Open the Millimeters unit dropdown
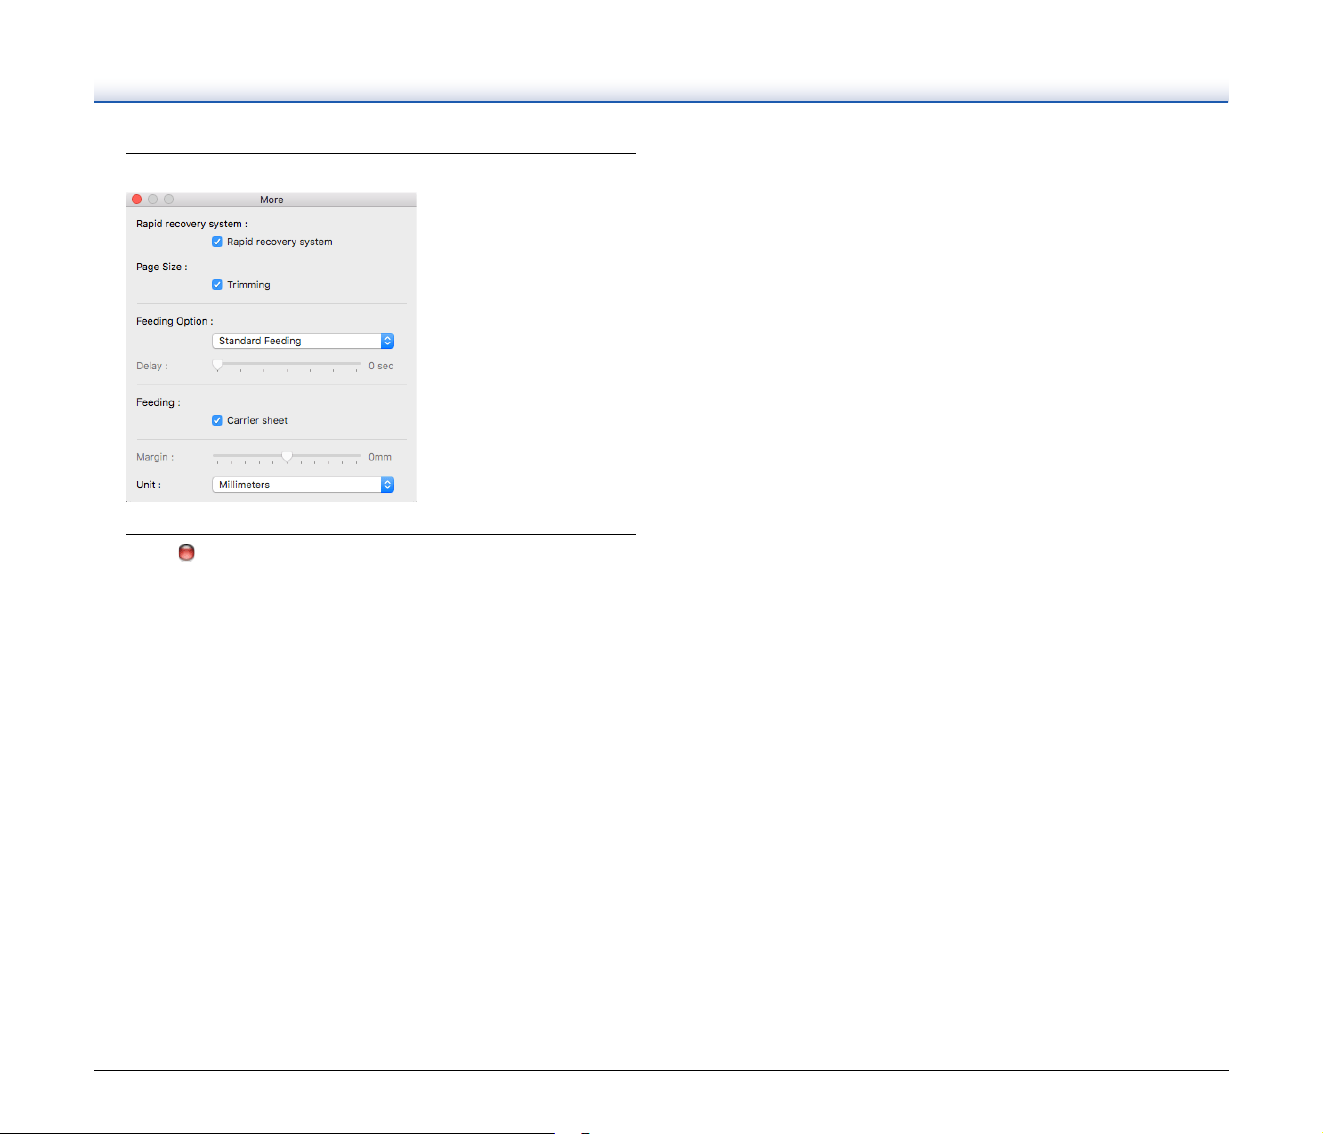Screen dimensions: 1323x1134 click(303, 485)
